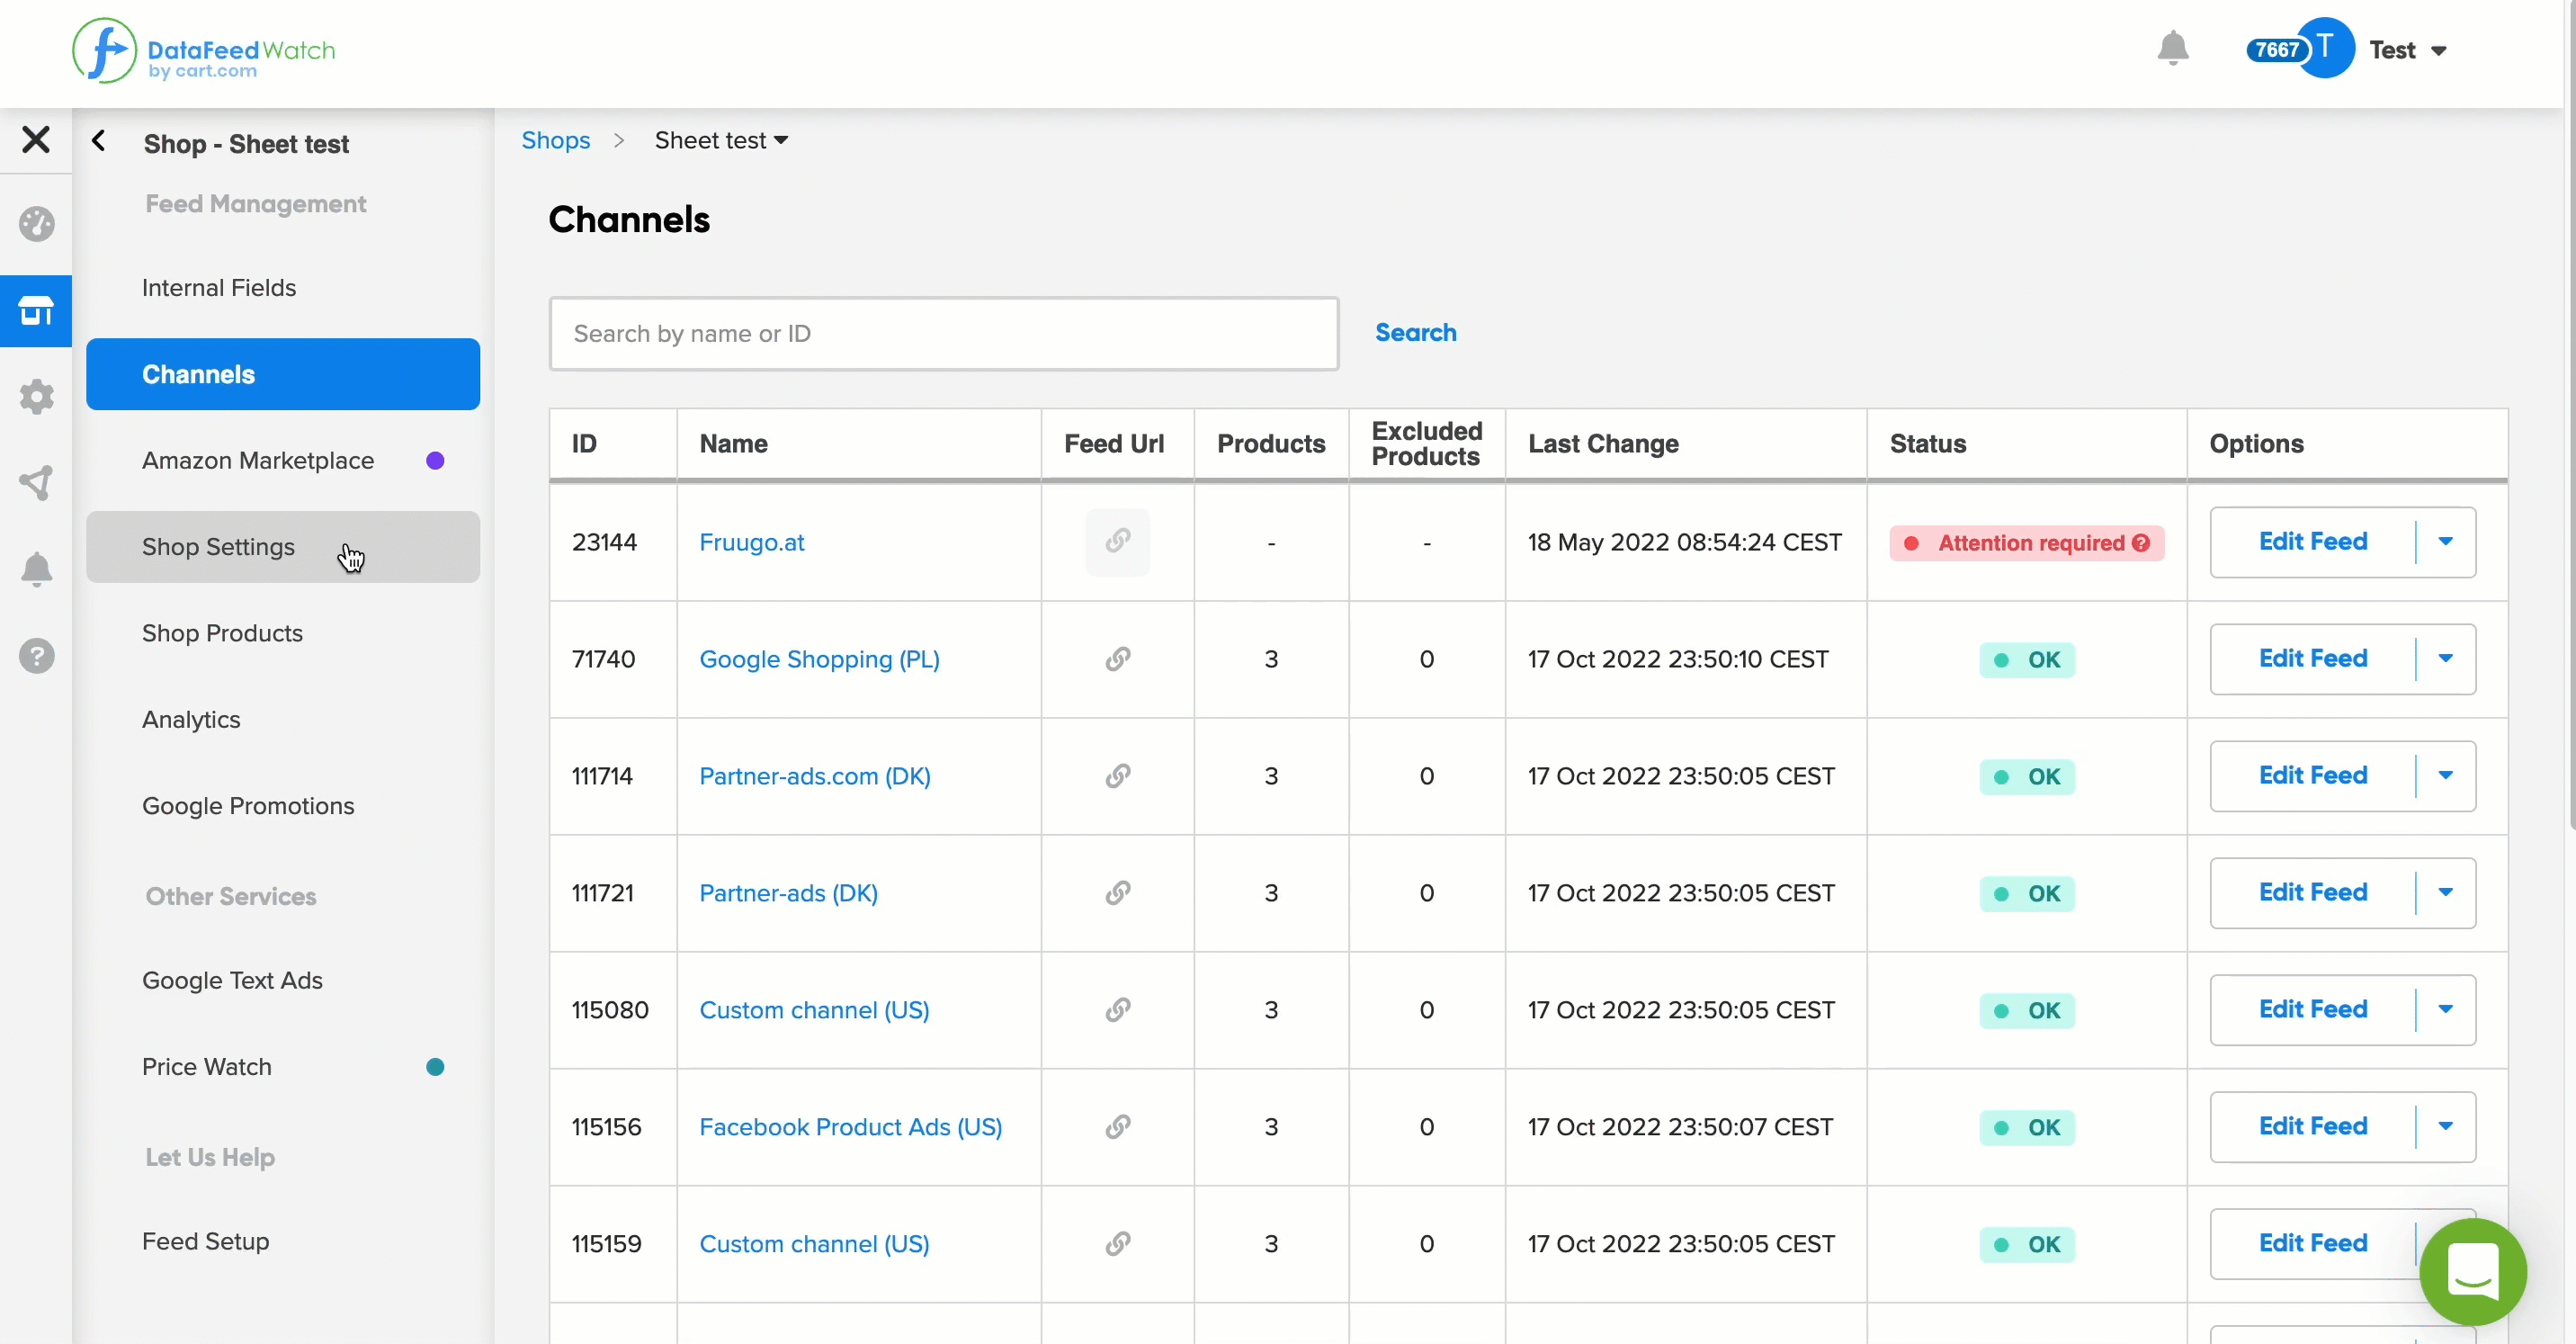Click the DataFeedWatch logo

point(204,51)
